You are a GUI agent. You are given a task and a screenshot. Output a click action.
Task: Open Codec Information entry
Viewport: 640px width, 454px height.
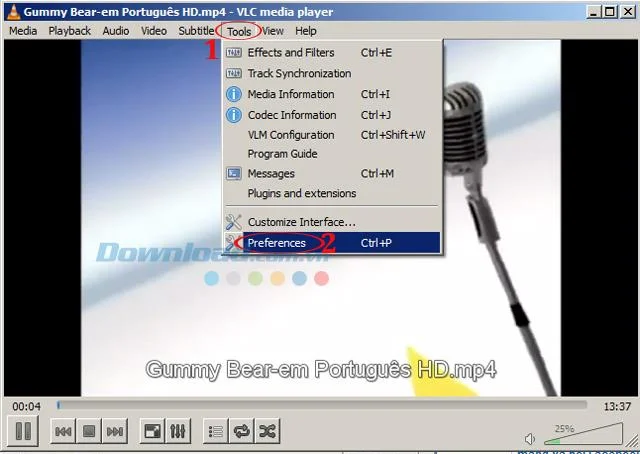click(332, 115)
